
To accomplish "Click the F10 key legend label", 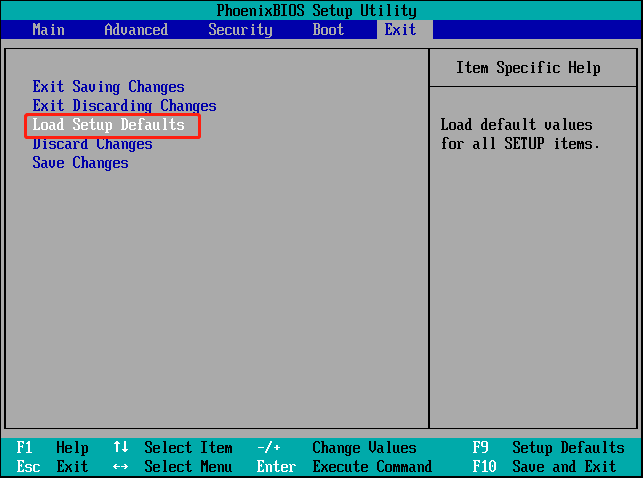I will (x=484, y=467).
